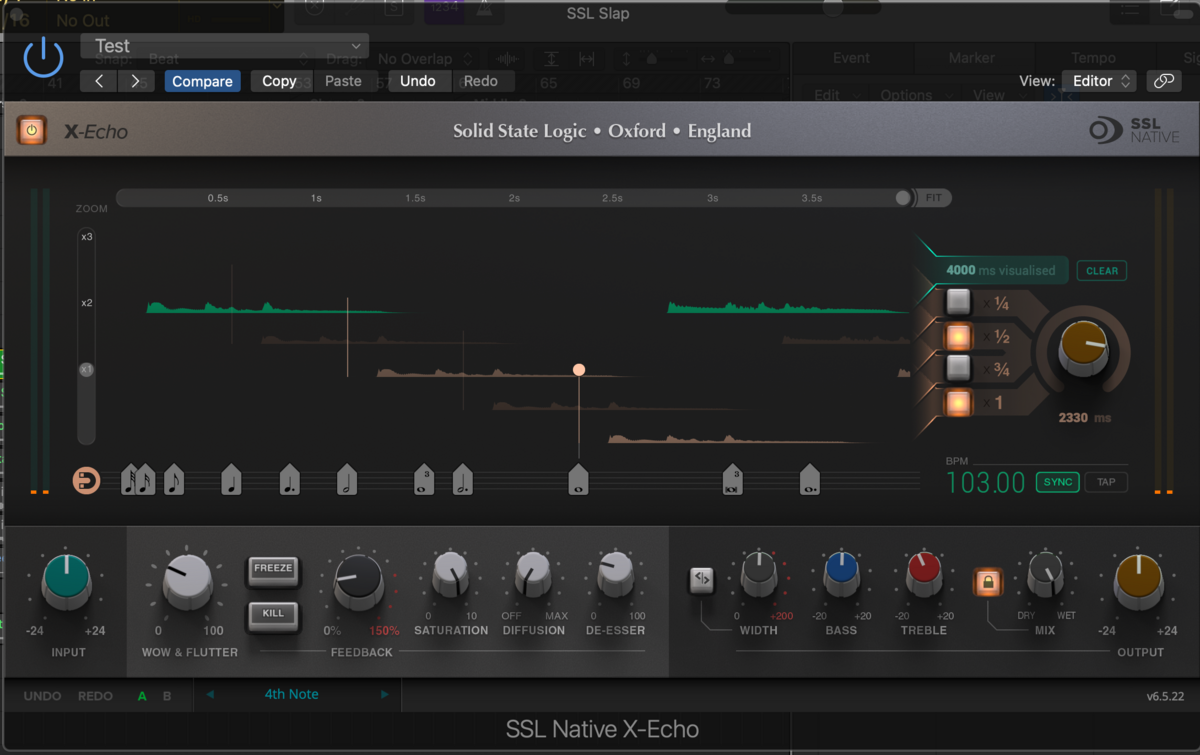Go to next preset after 4th Note
Screen dimensions: 1200x755
[x=385, y=695]
